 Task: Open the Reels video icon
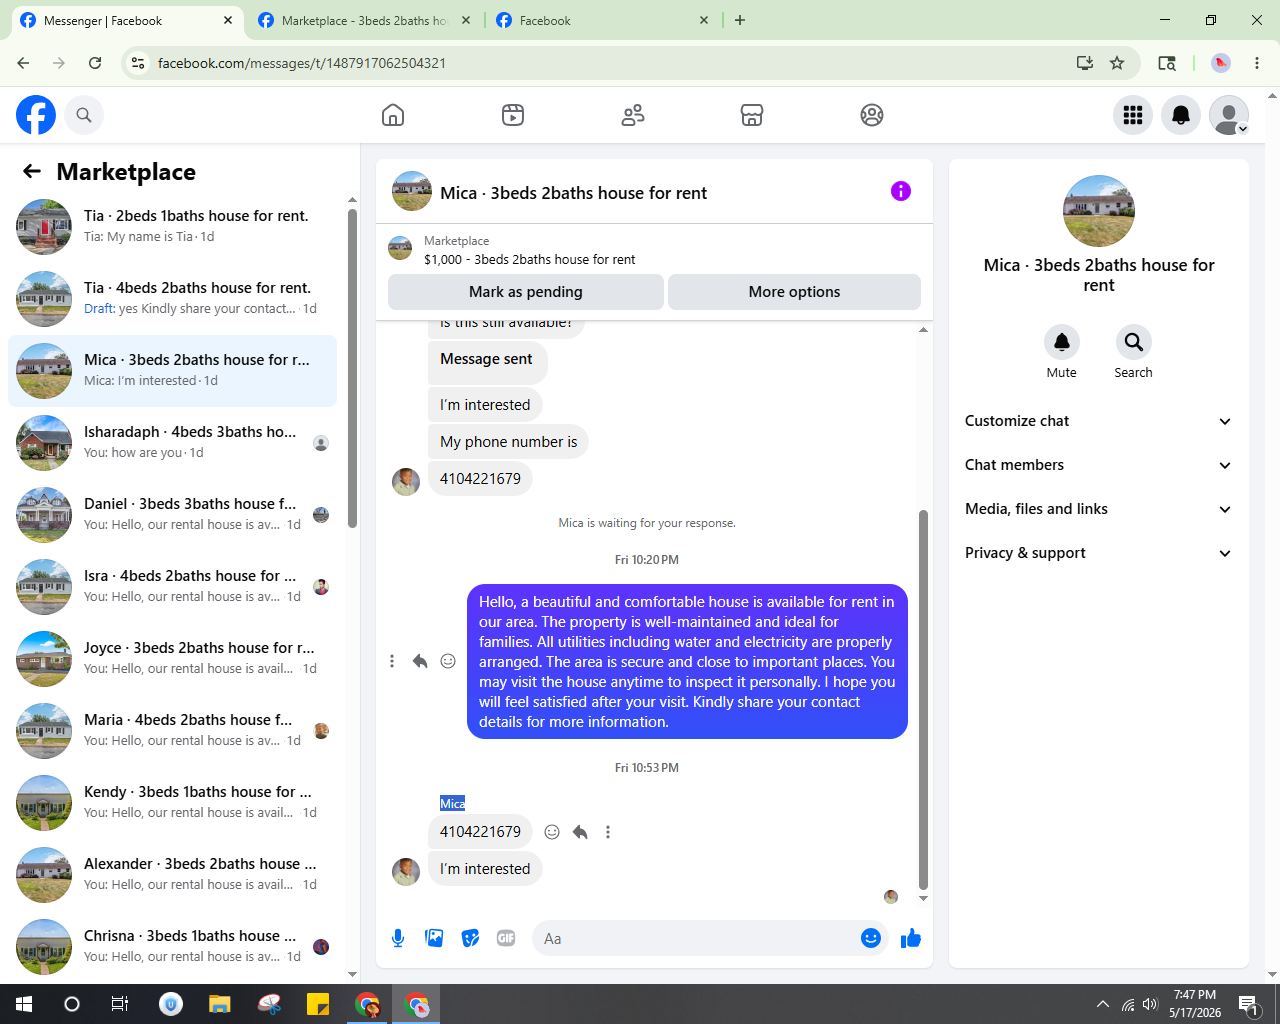click(x=513, y=115)
